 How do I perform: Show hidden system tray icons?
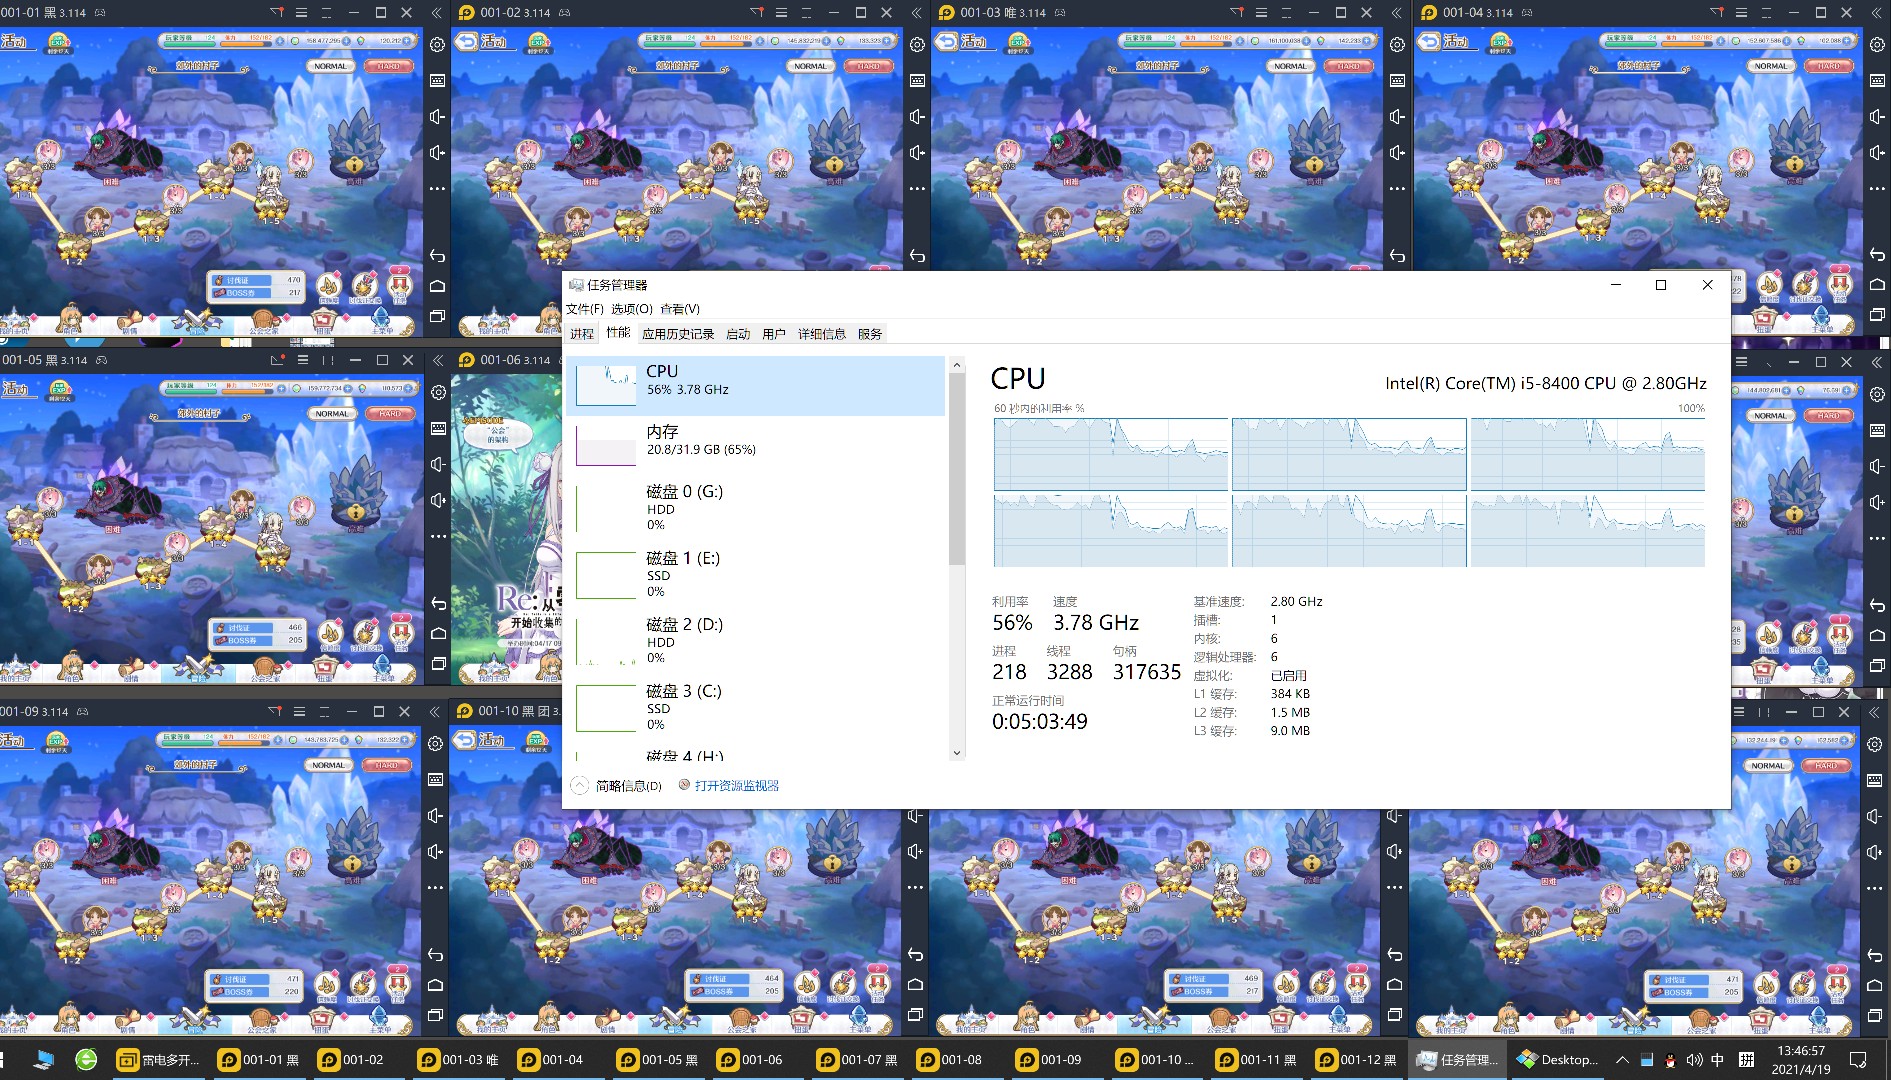[1622, 1059]
